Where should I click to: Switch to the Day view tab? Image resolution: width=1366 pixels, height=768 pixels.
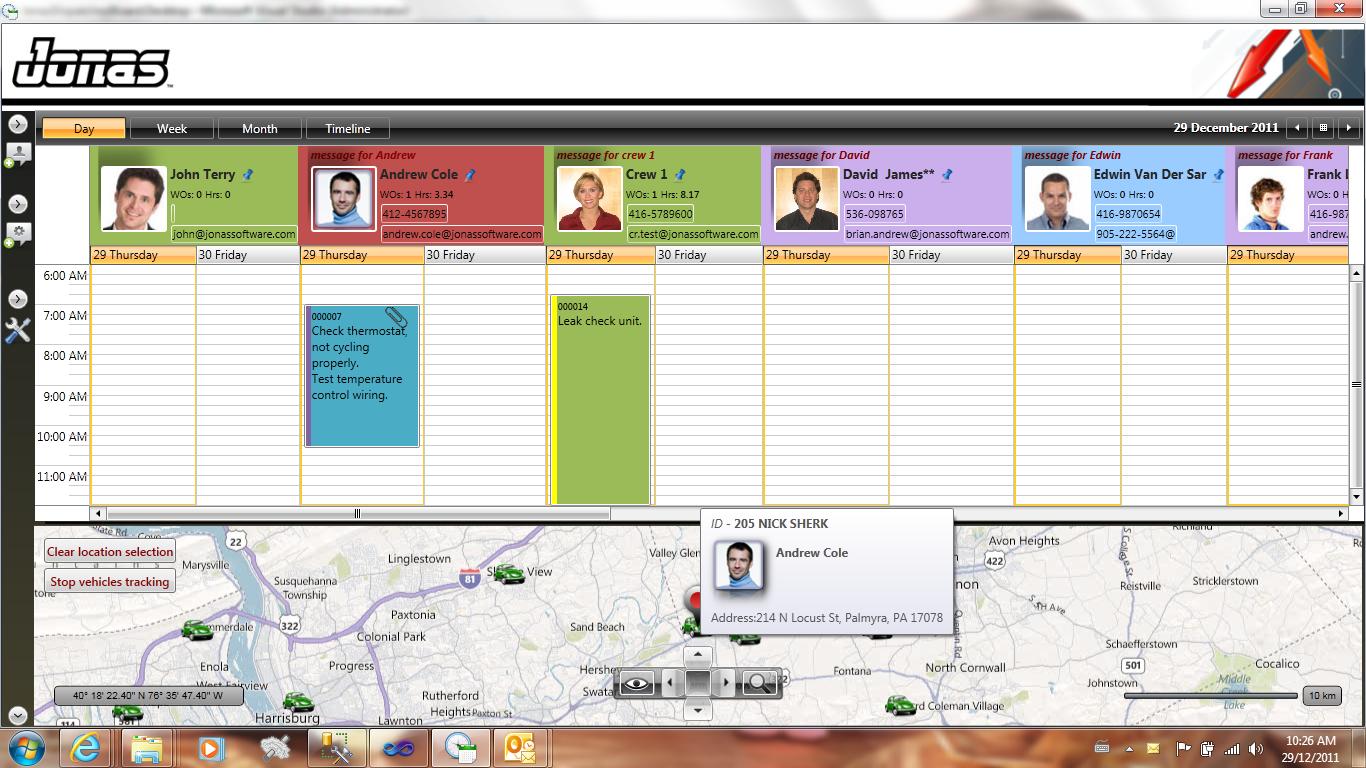click(84, 128)
